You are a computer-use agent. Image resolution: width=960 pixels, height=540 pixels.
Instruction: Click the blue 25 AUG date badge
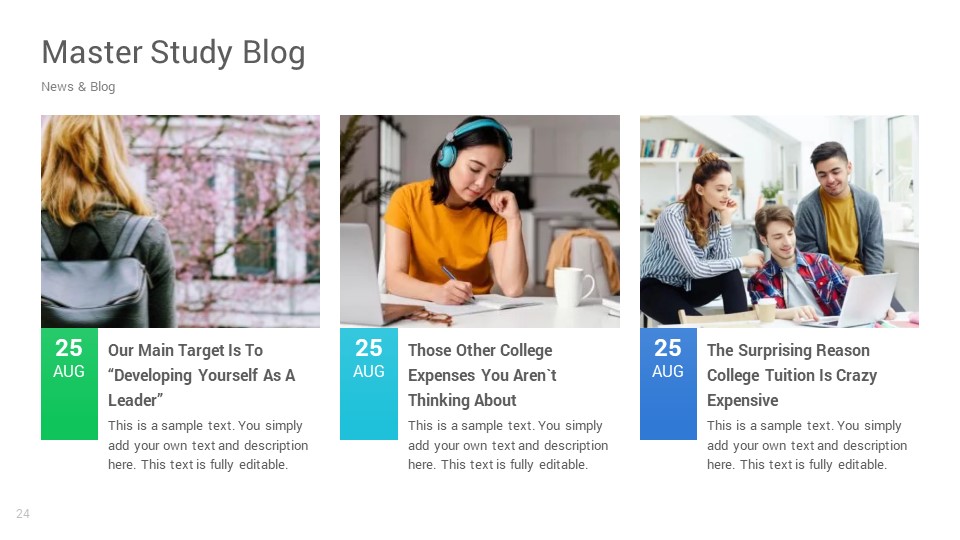tap(668, 384)
